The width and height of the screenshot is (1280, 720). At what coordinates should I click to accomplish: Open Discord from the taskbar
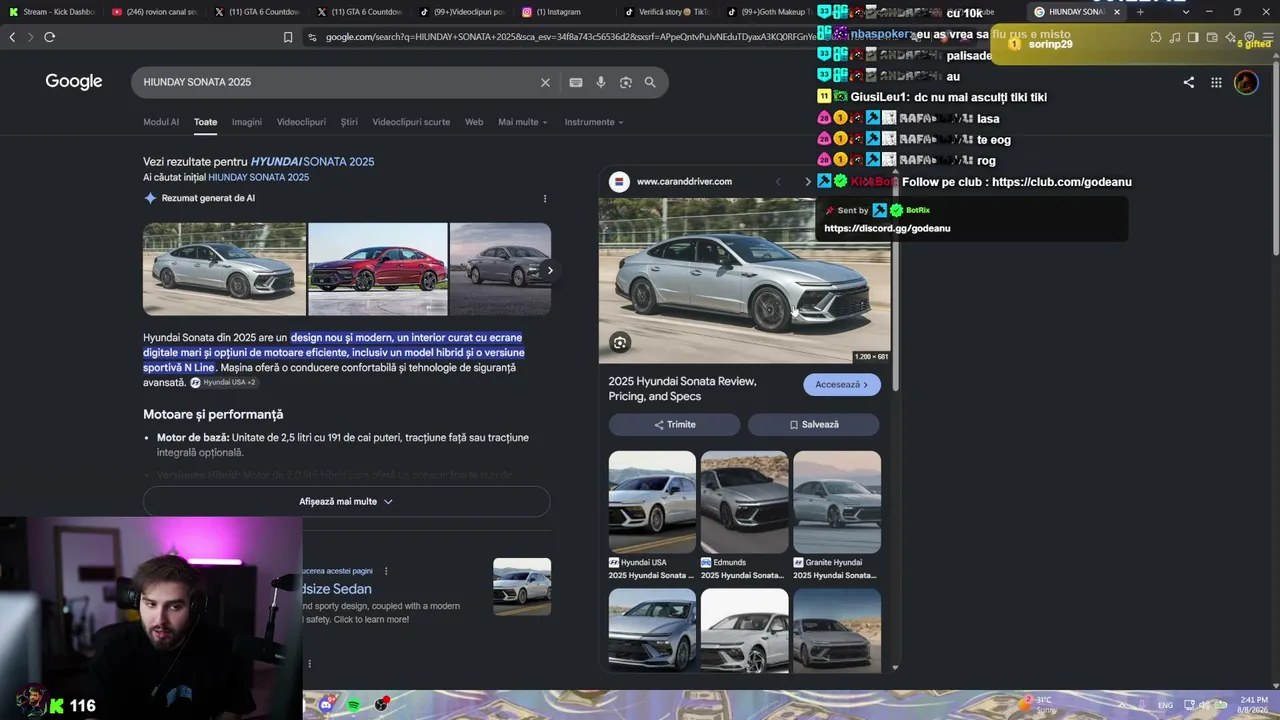326,705
